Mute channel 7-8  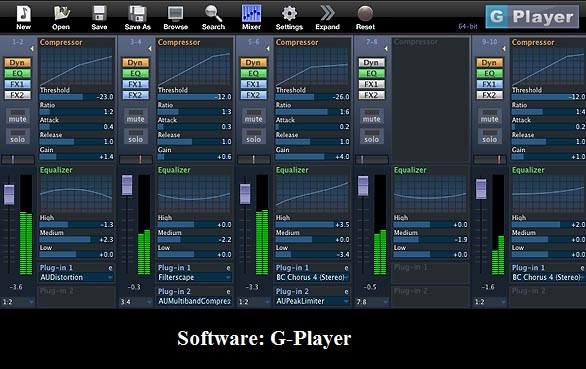tap(372, 116)
